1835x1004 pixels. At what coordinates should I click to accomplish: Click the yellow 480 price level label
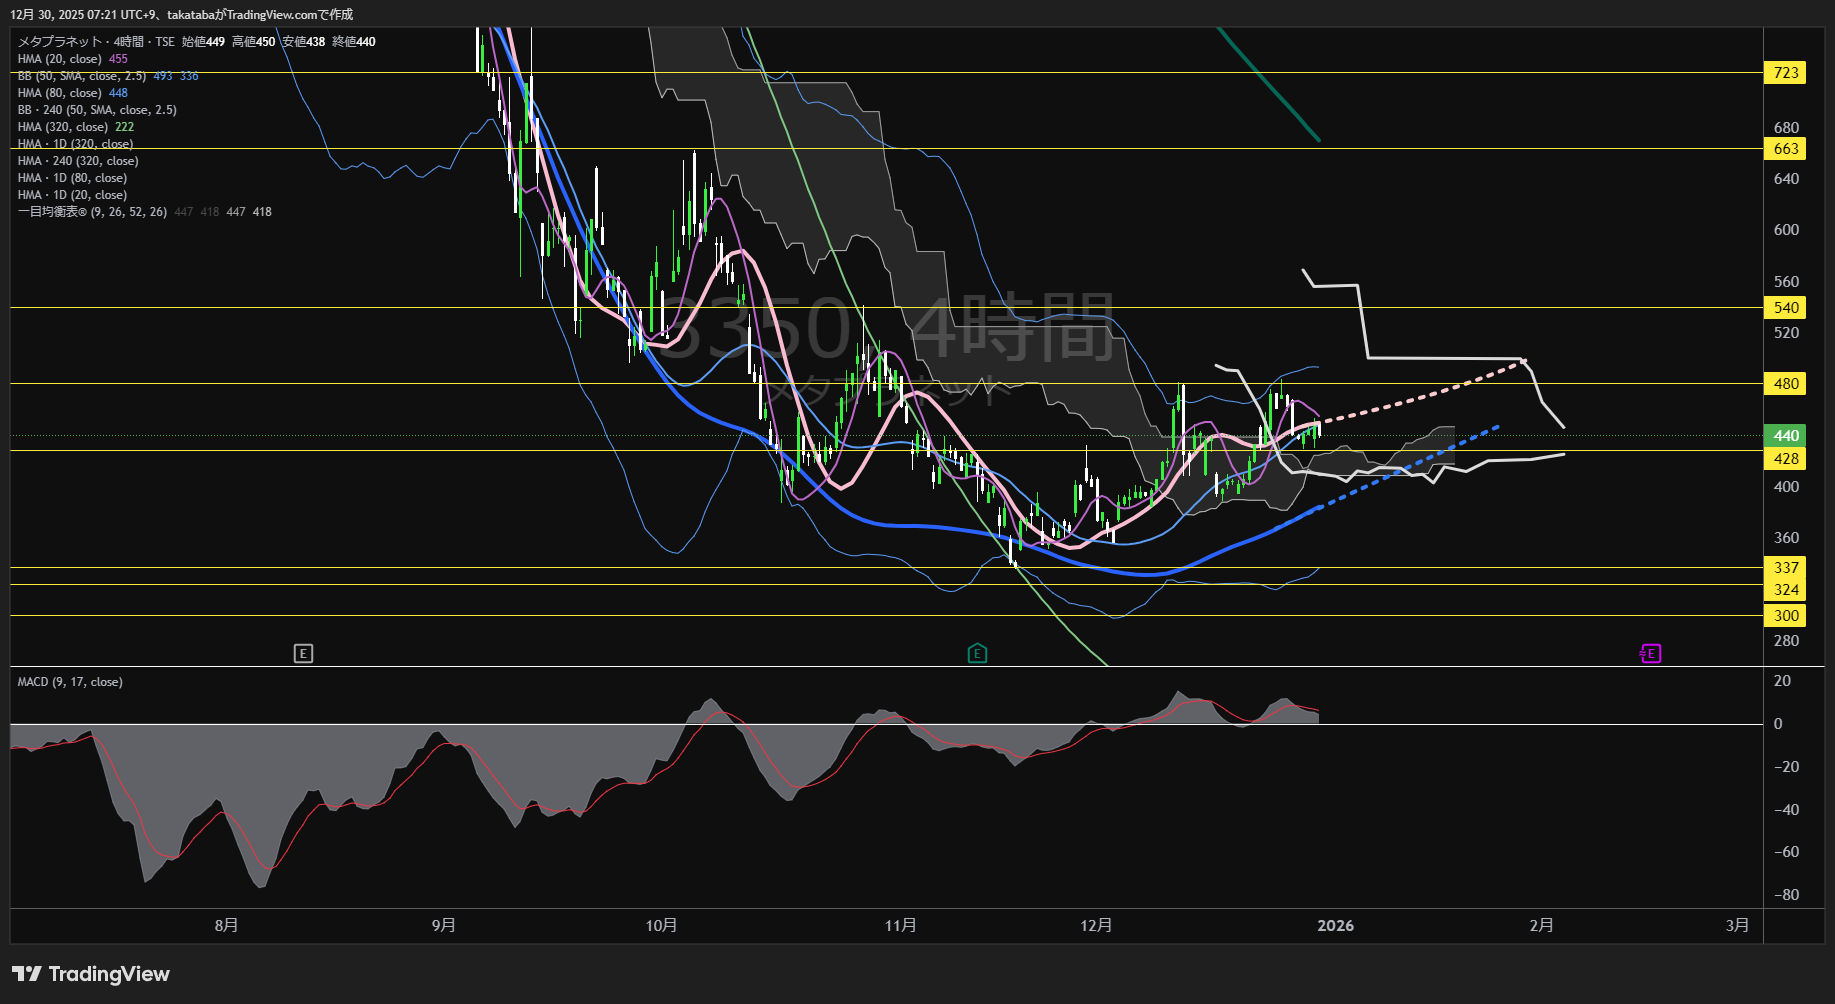[x=1785, y=384]
